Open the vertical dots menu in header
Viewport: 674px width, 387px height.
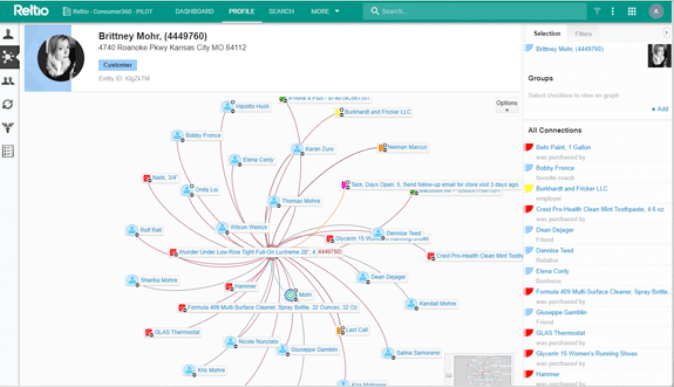tap(613, 11)
